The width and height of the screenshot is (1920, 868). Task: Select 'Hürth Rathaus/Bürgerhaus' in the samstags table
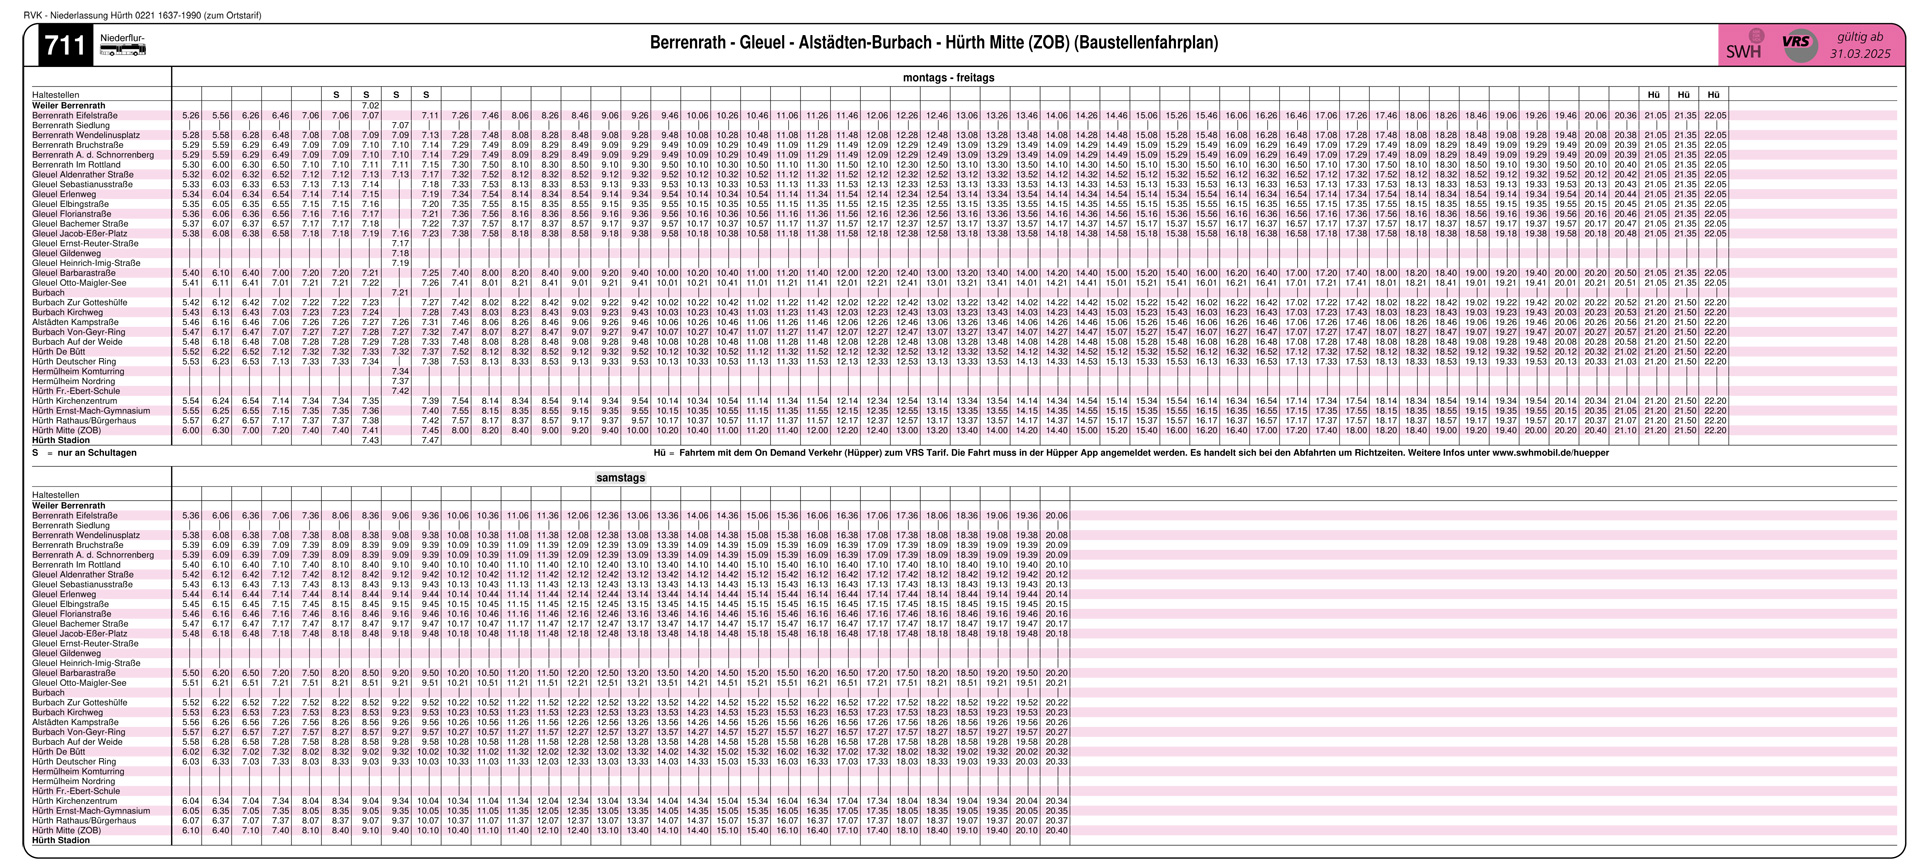[x=83, y=820]
